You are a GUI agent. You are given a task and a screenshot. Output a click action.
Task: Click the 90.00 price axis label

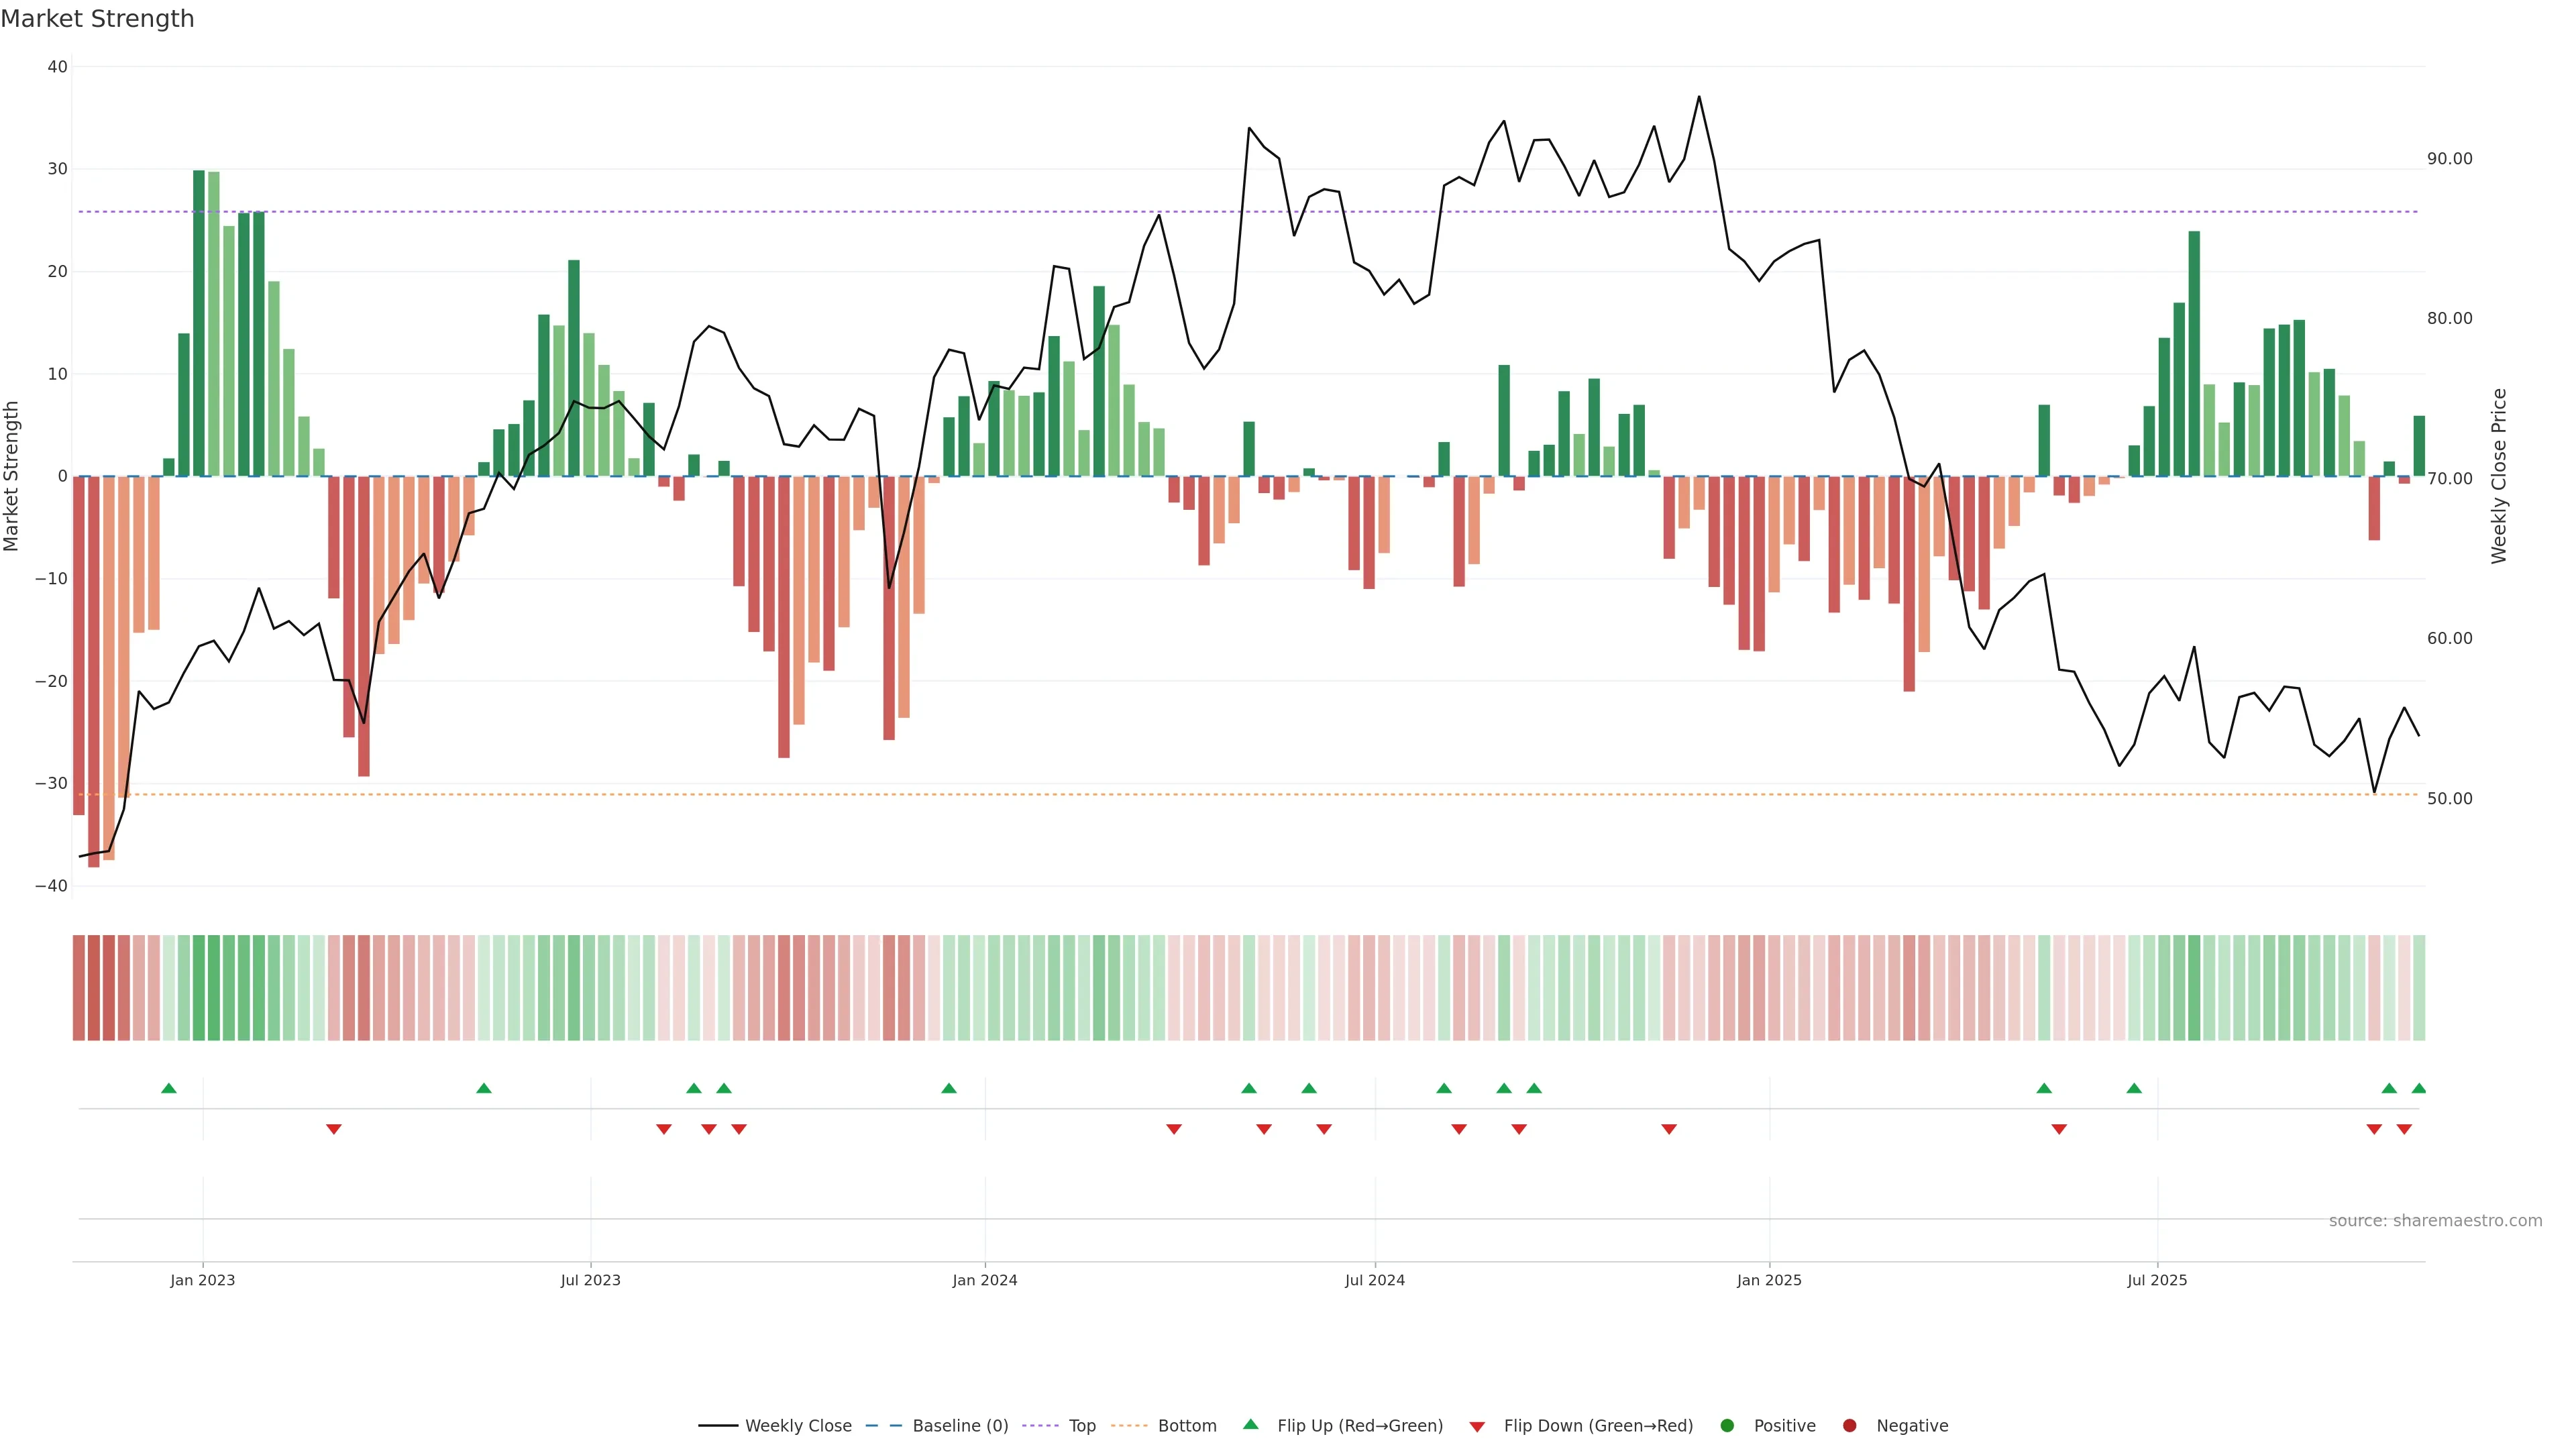click(x=2449, y=159)
